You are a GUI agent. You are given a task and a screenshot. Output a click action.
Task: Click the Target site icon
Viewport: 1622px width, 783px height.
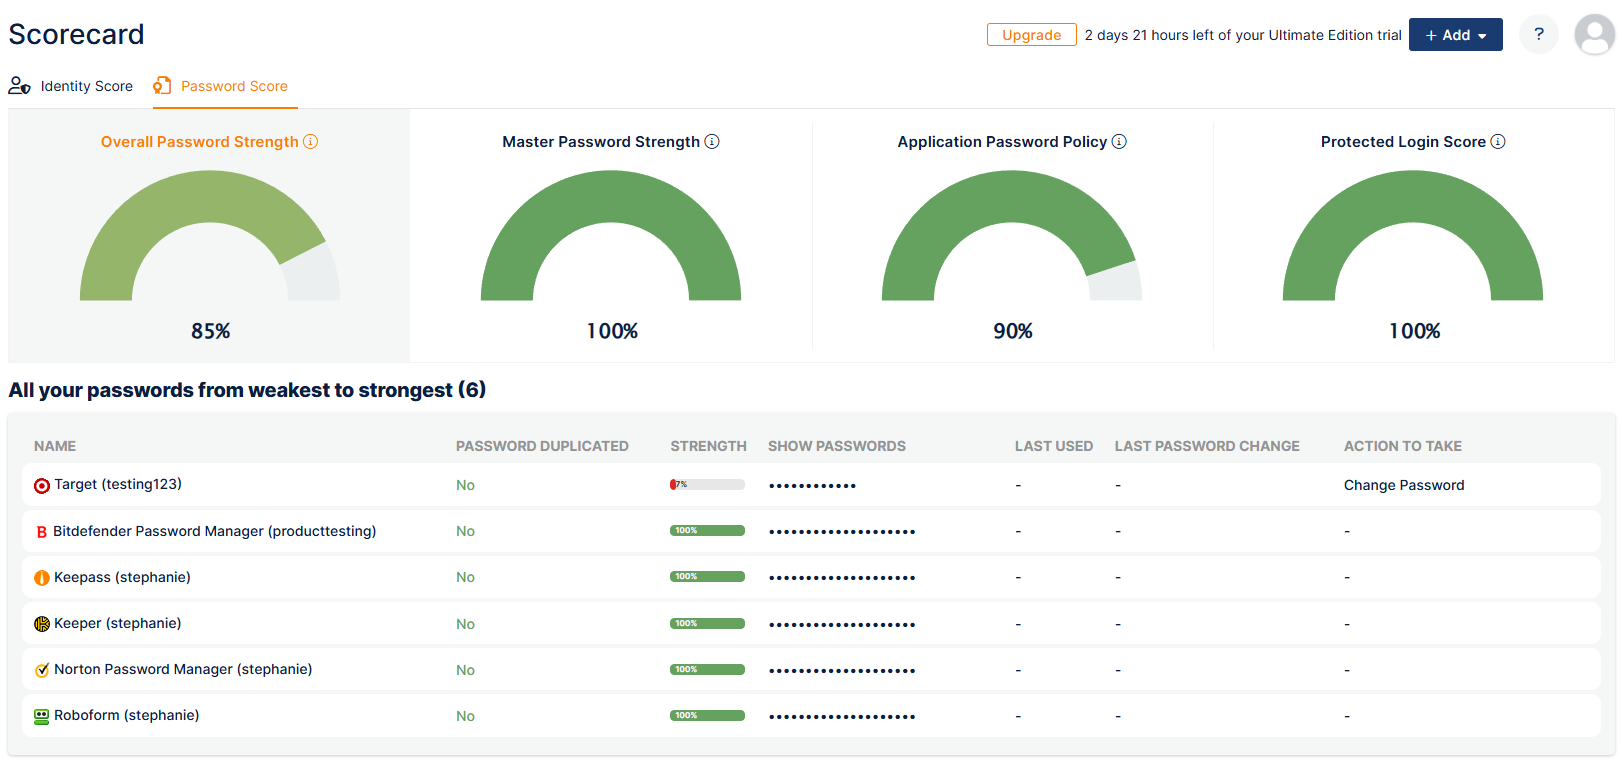tap(42, 486)
